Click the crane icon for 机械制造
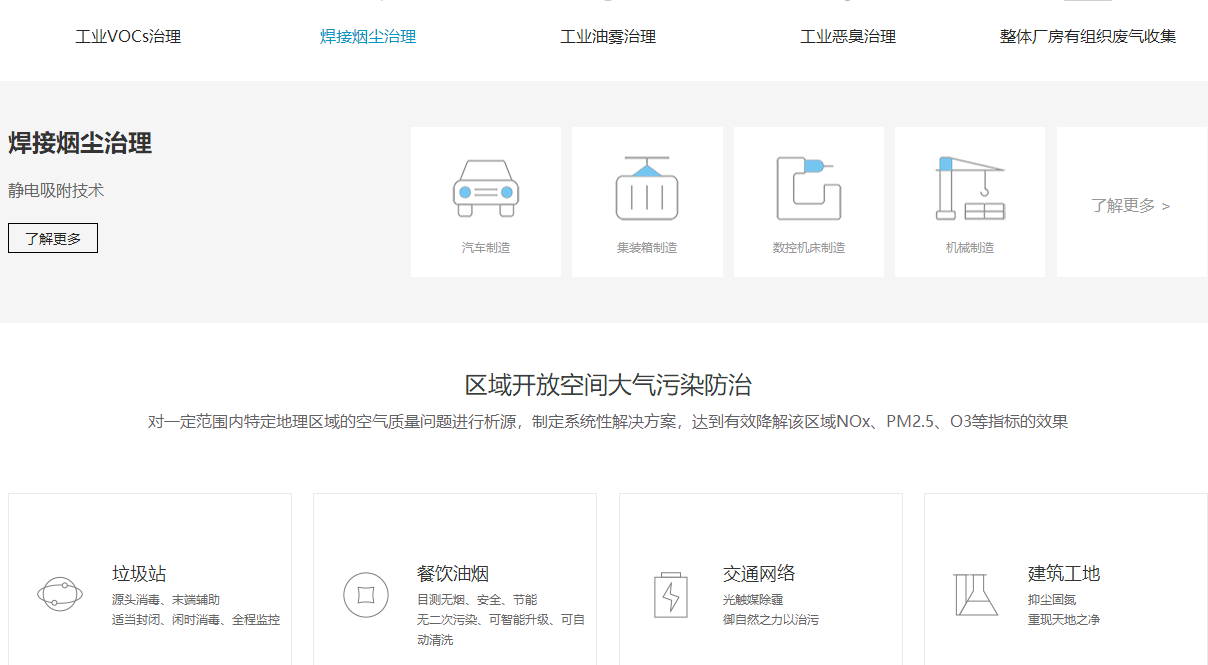This screenshot has width=1208, height=665. click(x=969, y=185)
